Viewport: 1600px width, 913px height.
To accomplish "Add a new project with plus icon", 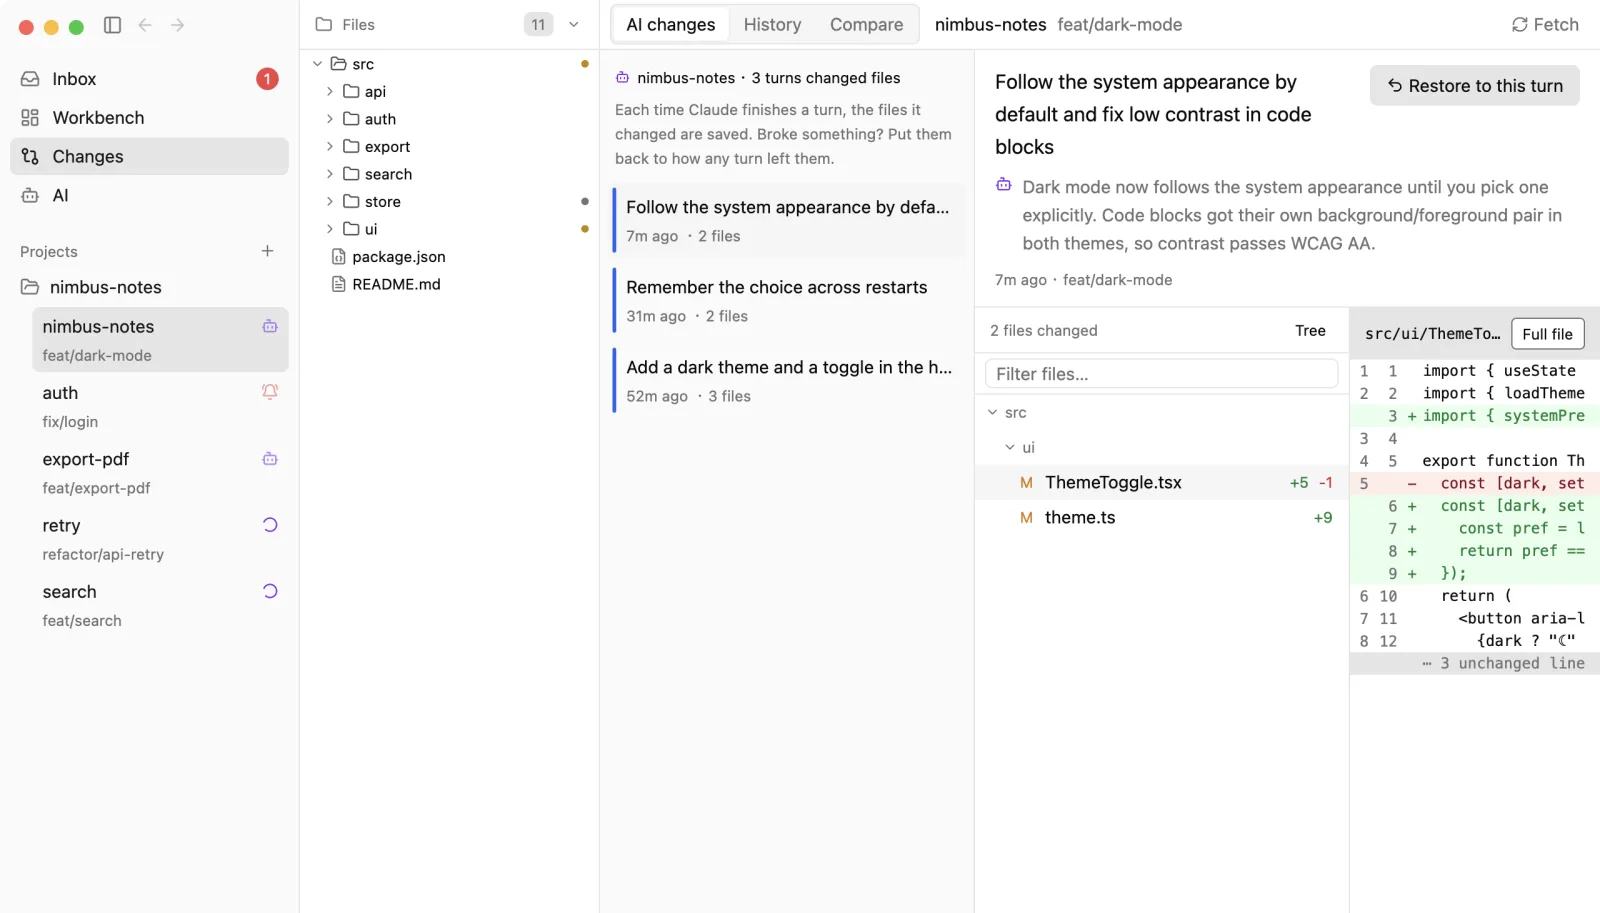I will [x=267, y=251].
